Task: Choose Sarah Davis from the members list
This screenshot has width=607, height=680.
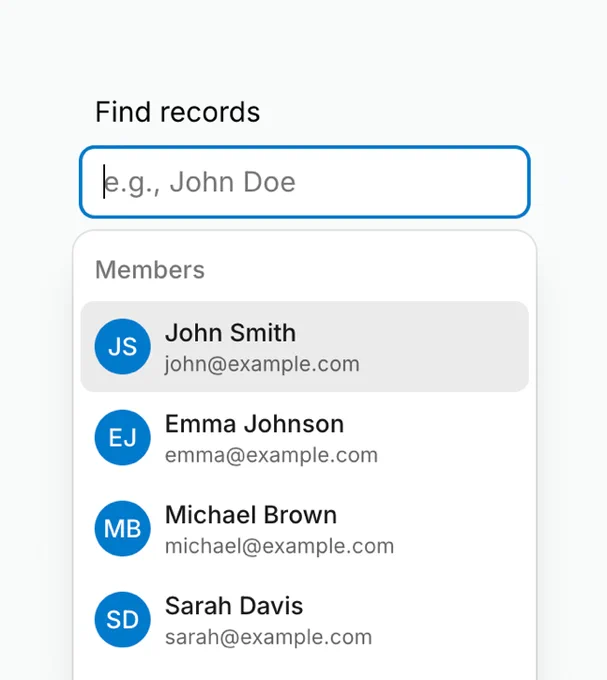Action: pos(304,620)
